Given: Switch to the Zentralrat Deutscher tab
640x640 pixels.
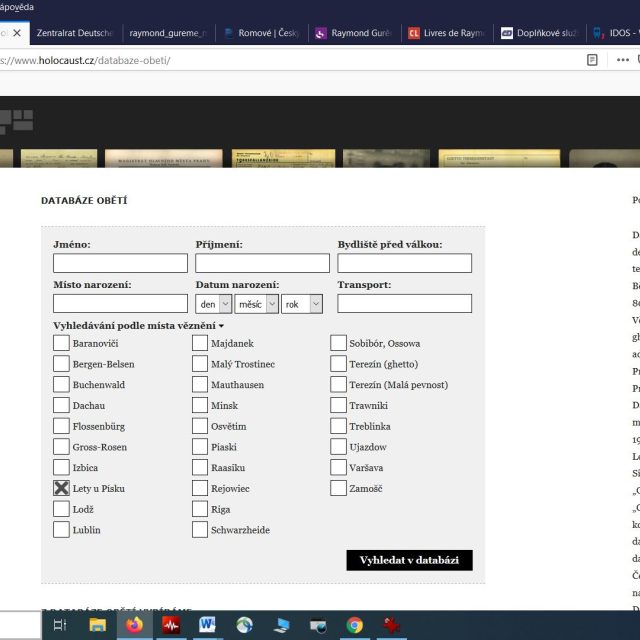Looking at the screenshot, I should tap(75, 32).
